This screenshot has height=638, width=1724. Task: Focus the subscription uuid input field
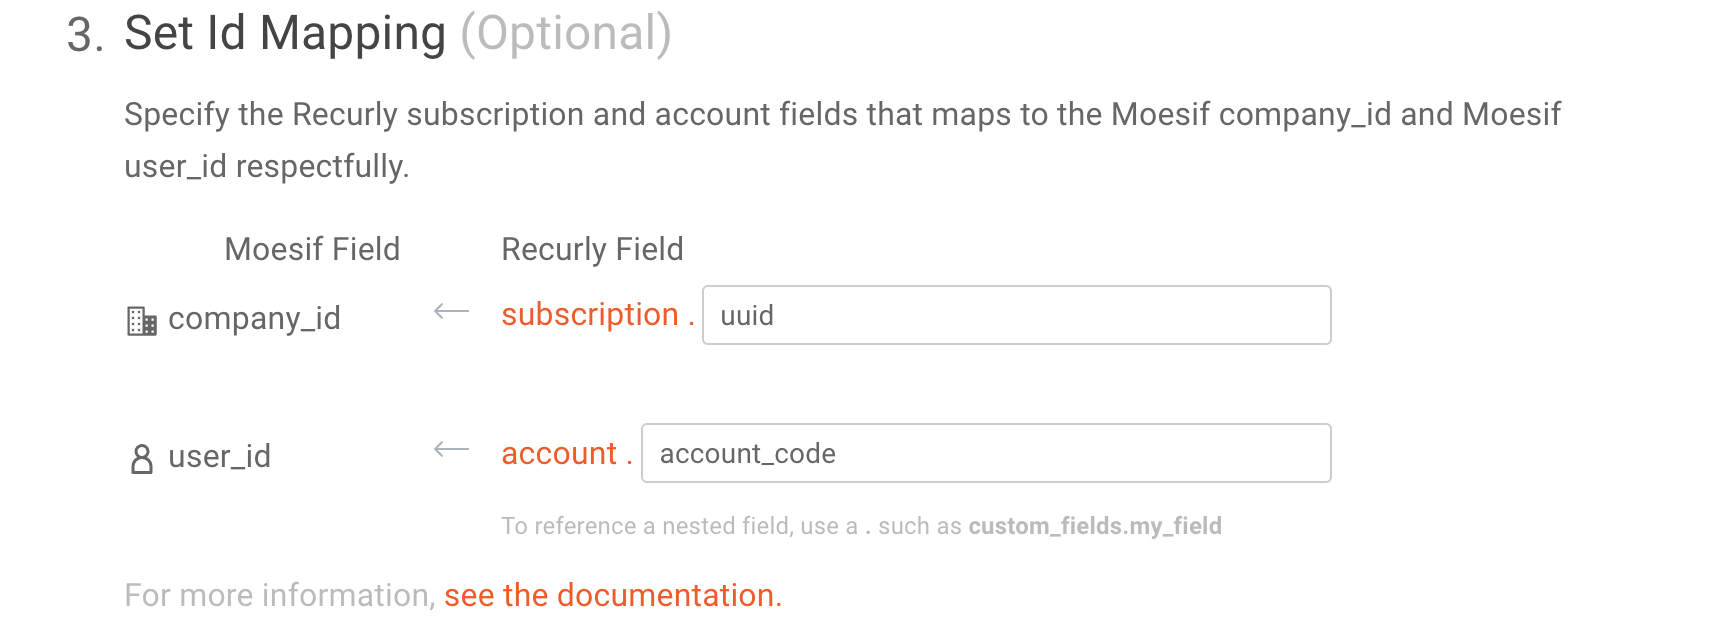[x=1016, y=315]
